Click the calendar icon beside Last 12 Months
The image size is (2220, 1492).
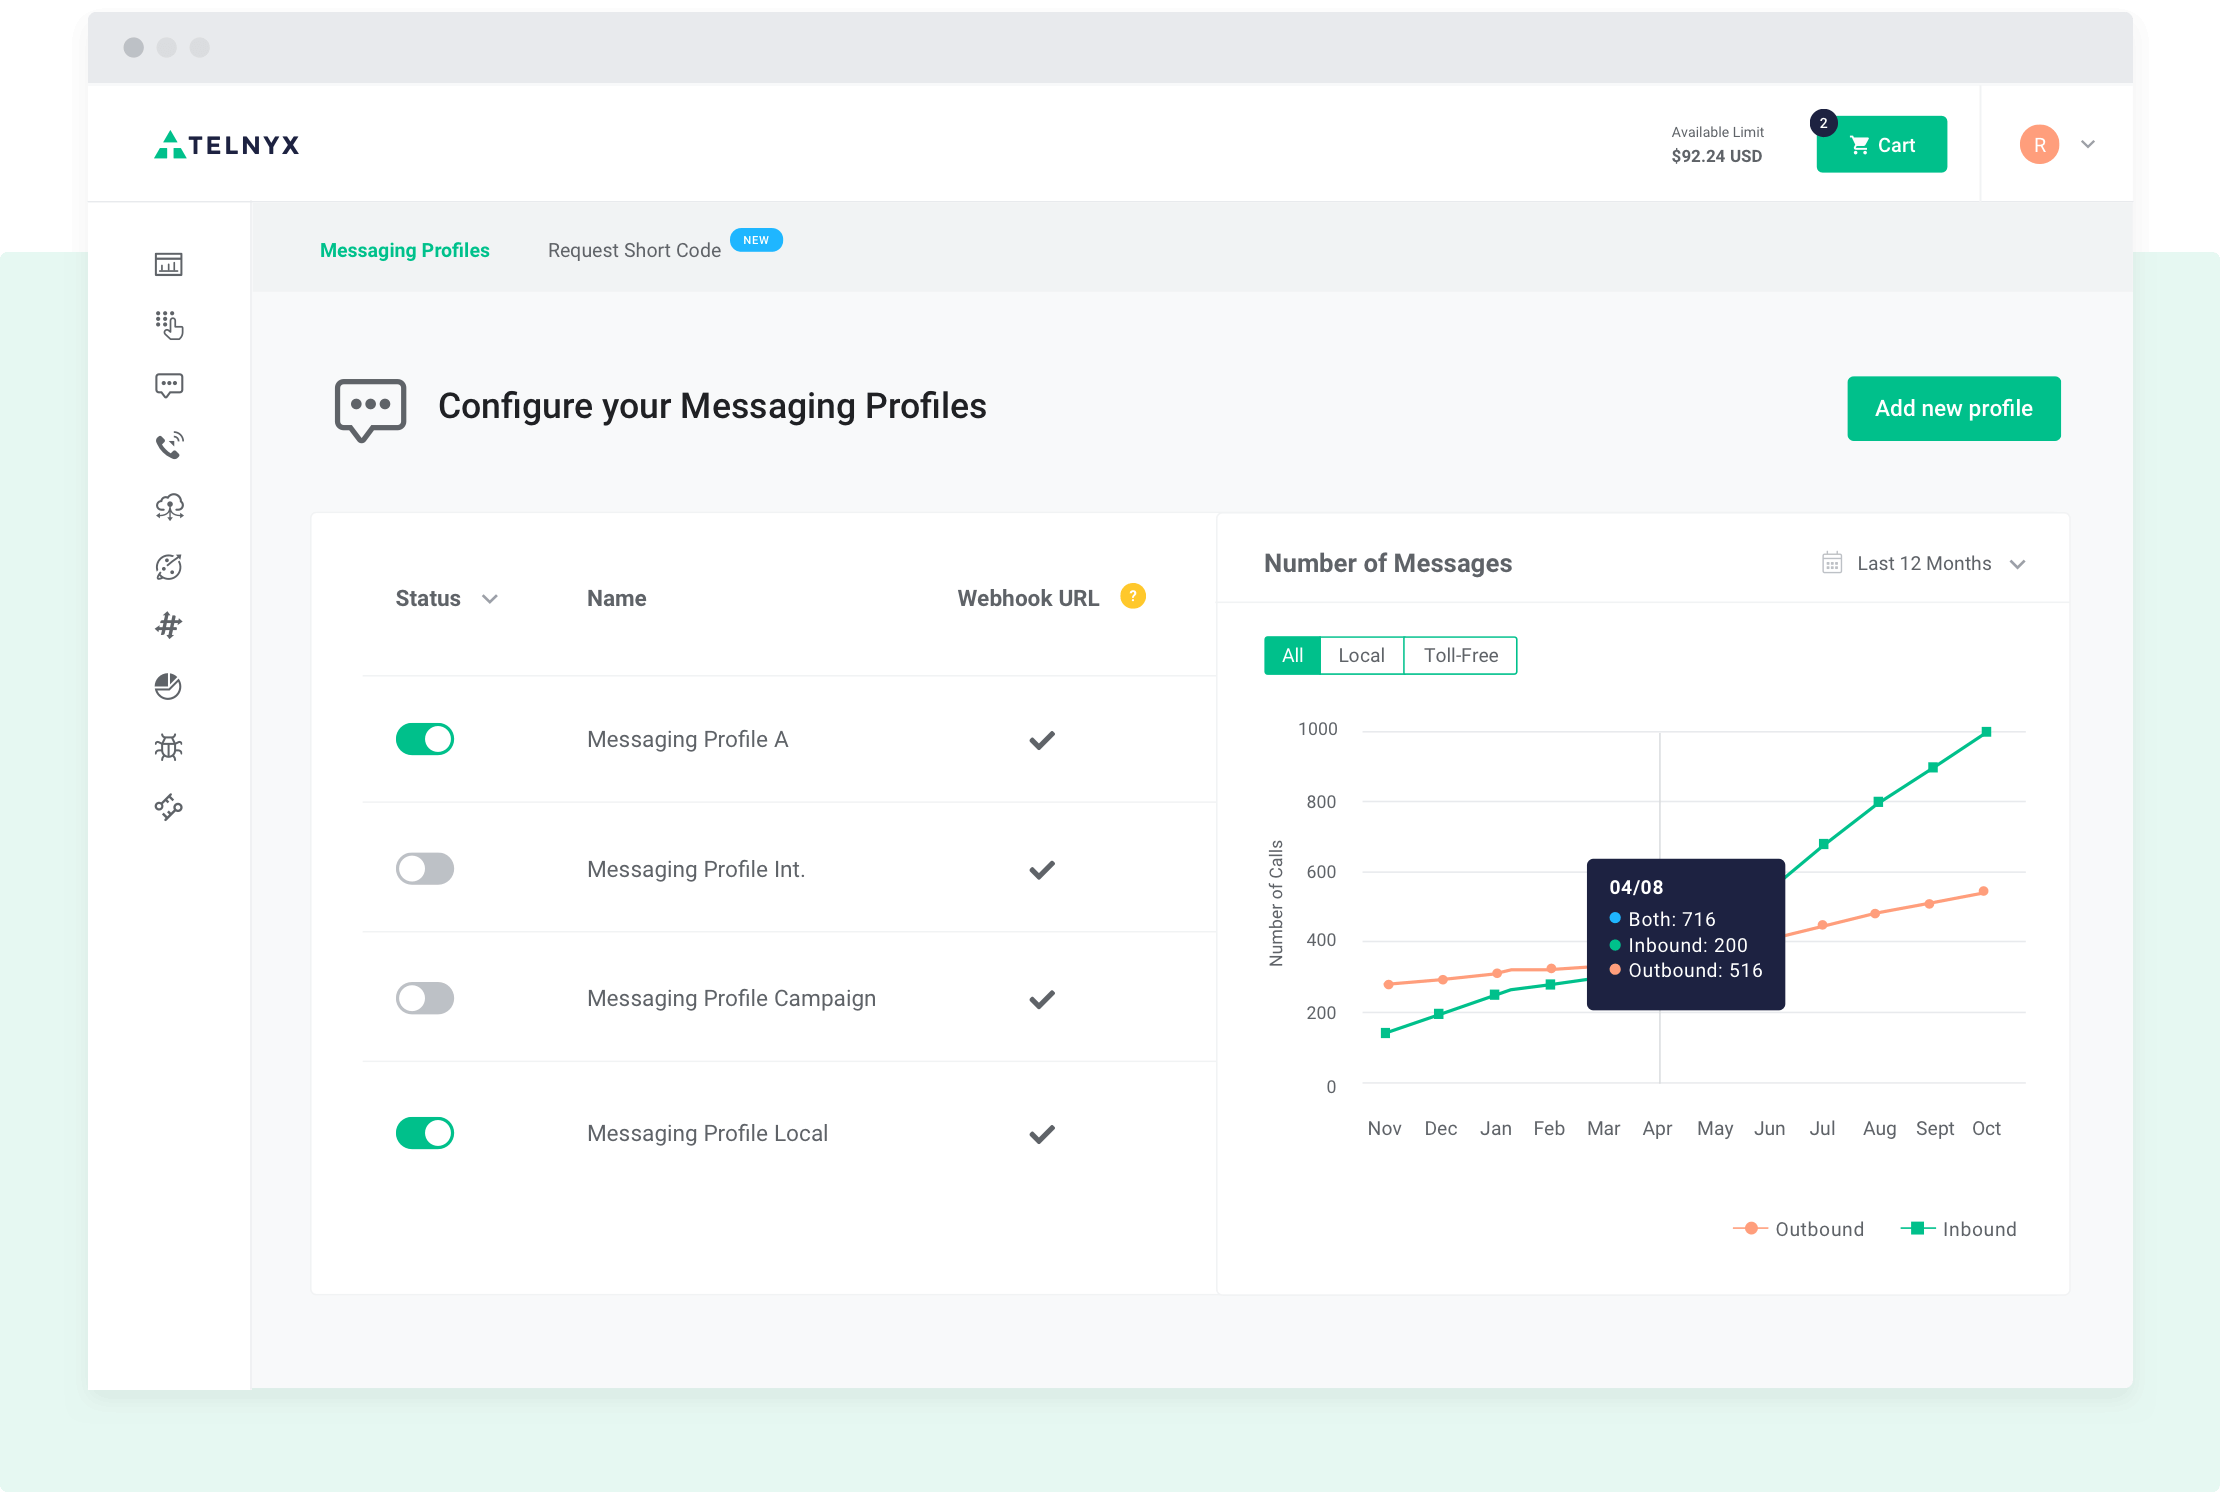(x=1832, y=563)
